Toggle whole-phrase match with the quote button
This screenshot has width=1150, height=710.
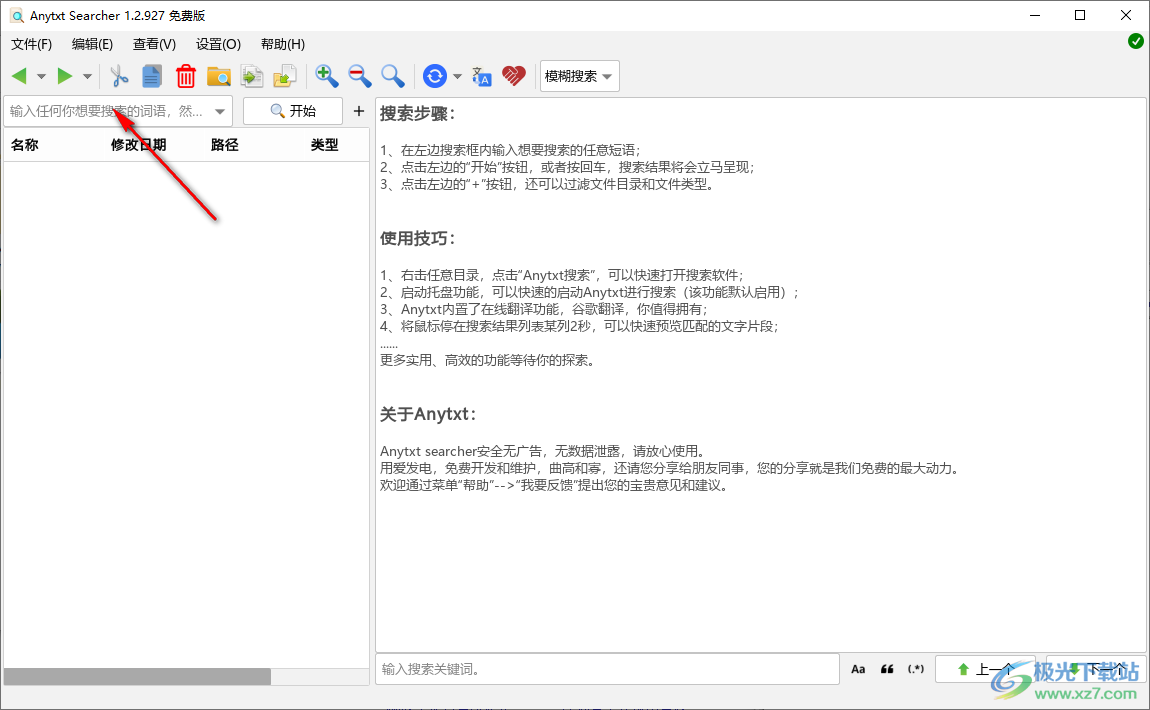coord(887,668)
